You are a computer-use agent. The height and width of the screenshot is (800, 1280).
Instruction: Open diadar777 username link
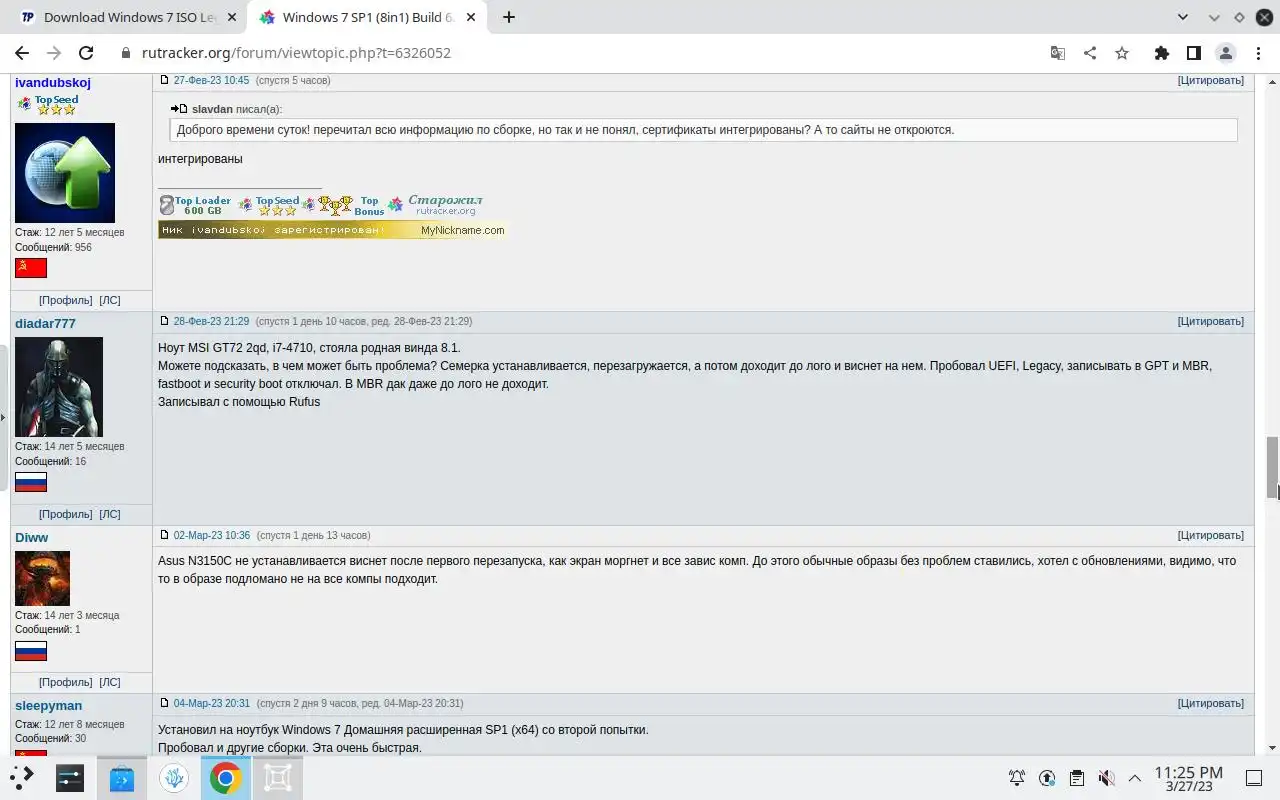click(x=45, y=323)
